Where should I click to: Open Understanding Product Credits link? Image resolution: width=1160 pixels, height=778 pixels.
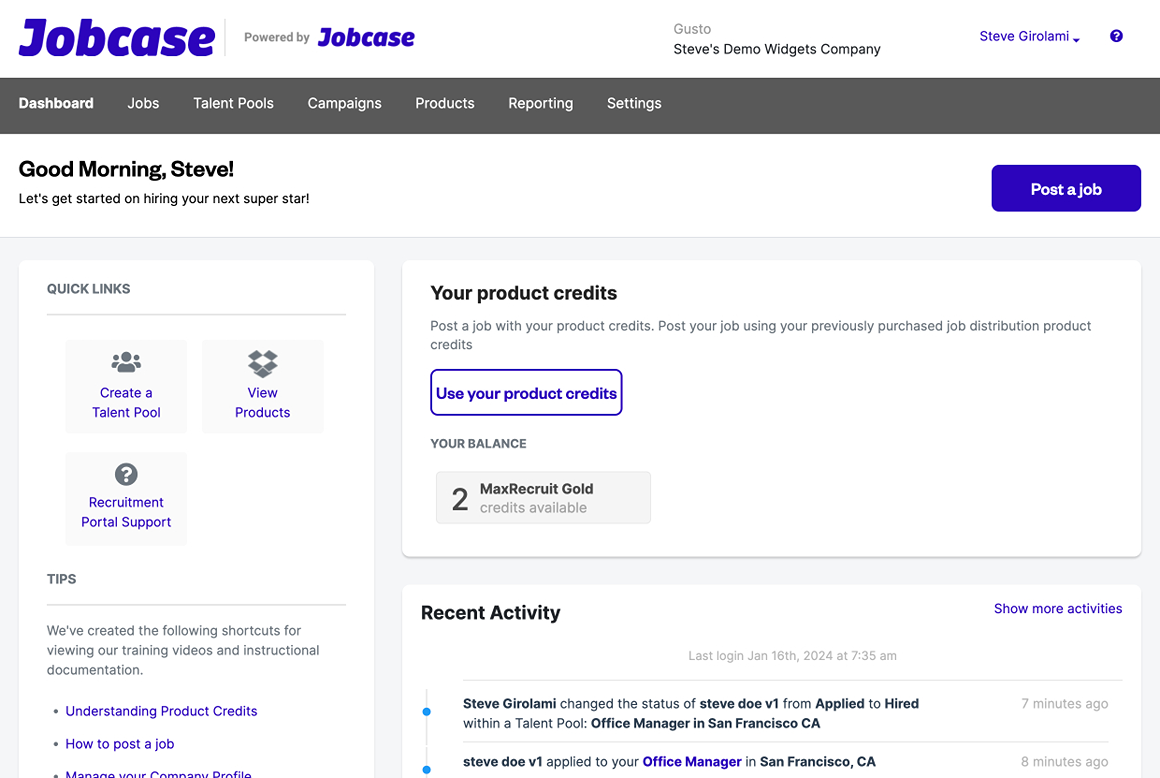tap(161, 711)
